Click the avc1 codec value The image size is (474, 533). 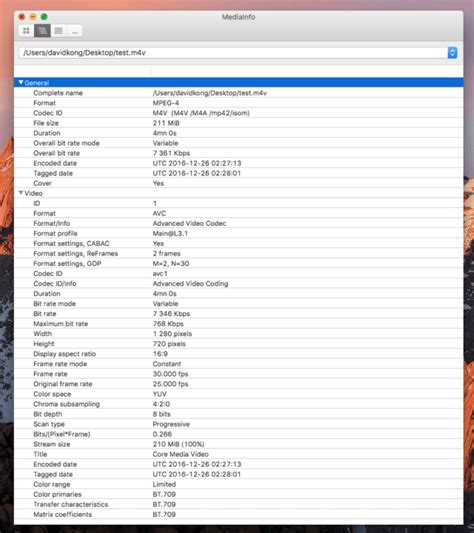160,273
